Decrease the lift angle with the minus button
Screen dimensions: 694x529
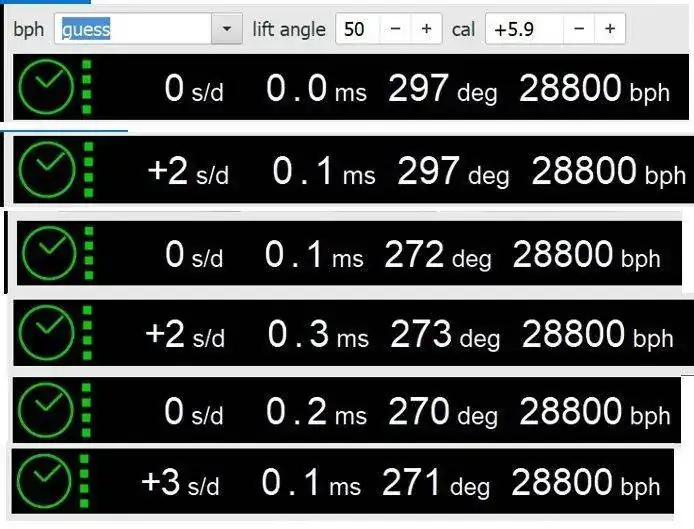(x=395, y=29)
